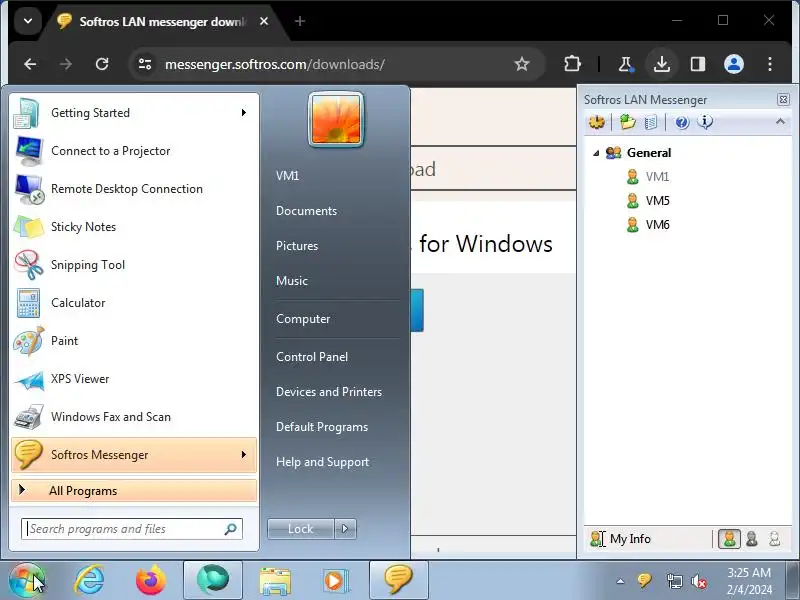The height and width of the screenshot is (600, 800).
Task: Open Snipping Tool
Action: click(134, 265)
